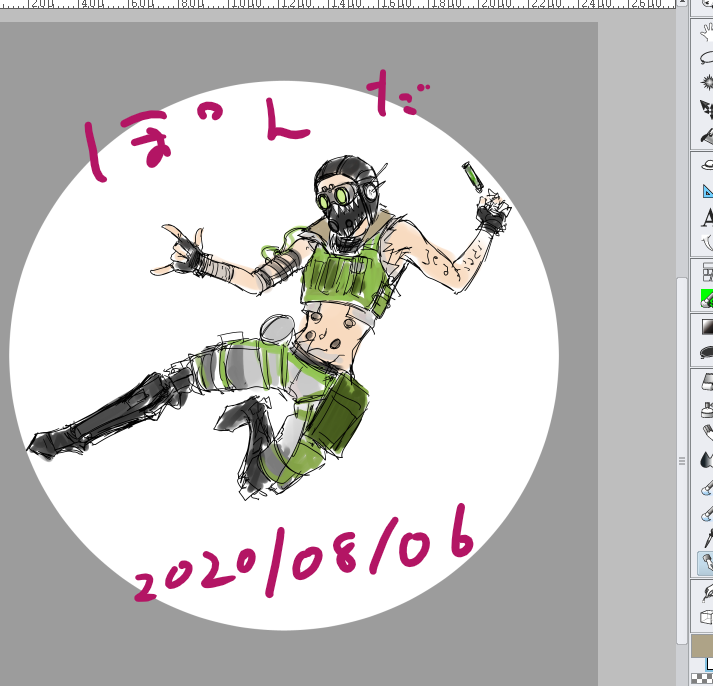Screen dimensions: 713x686
Task: Select the Lasso selection tool
Action: [707, 58]
